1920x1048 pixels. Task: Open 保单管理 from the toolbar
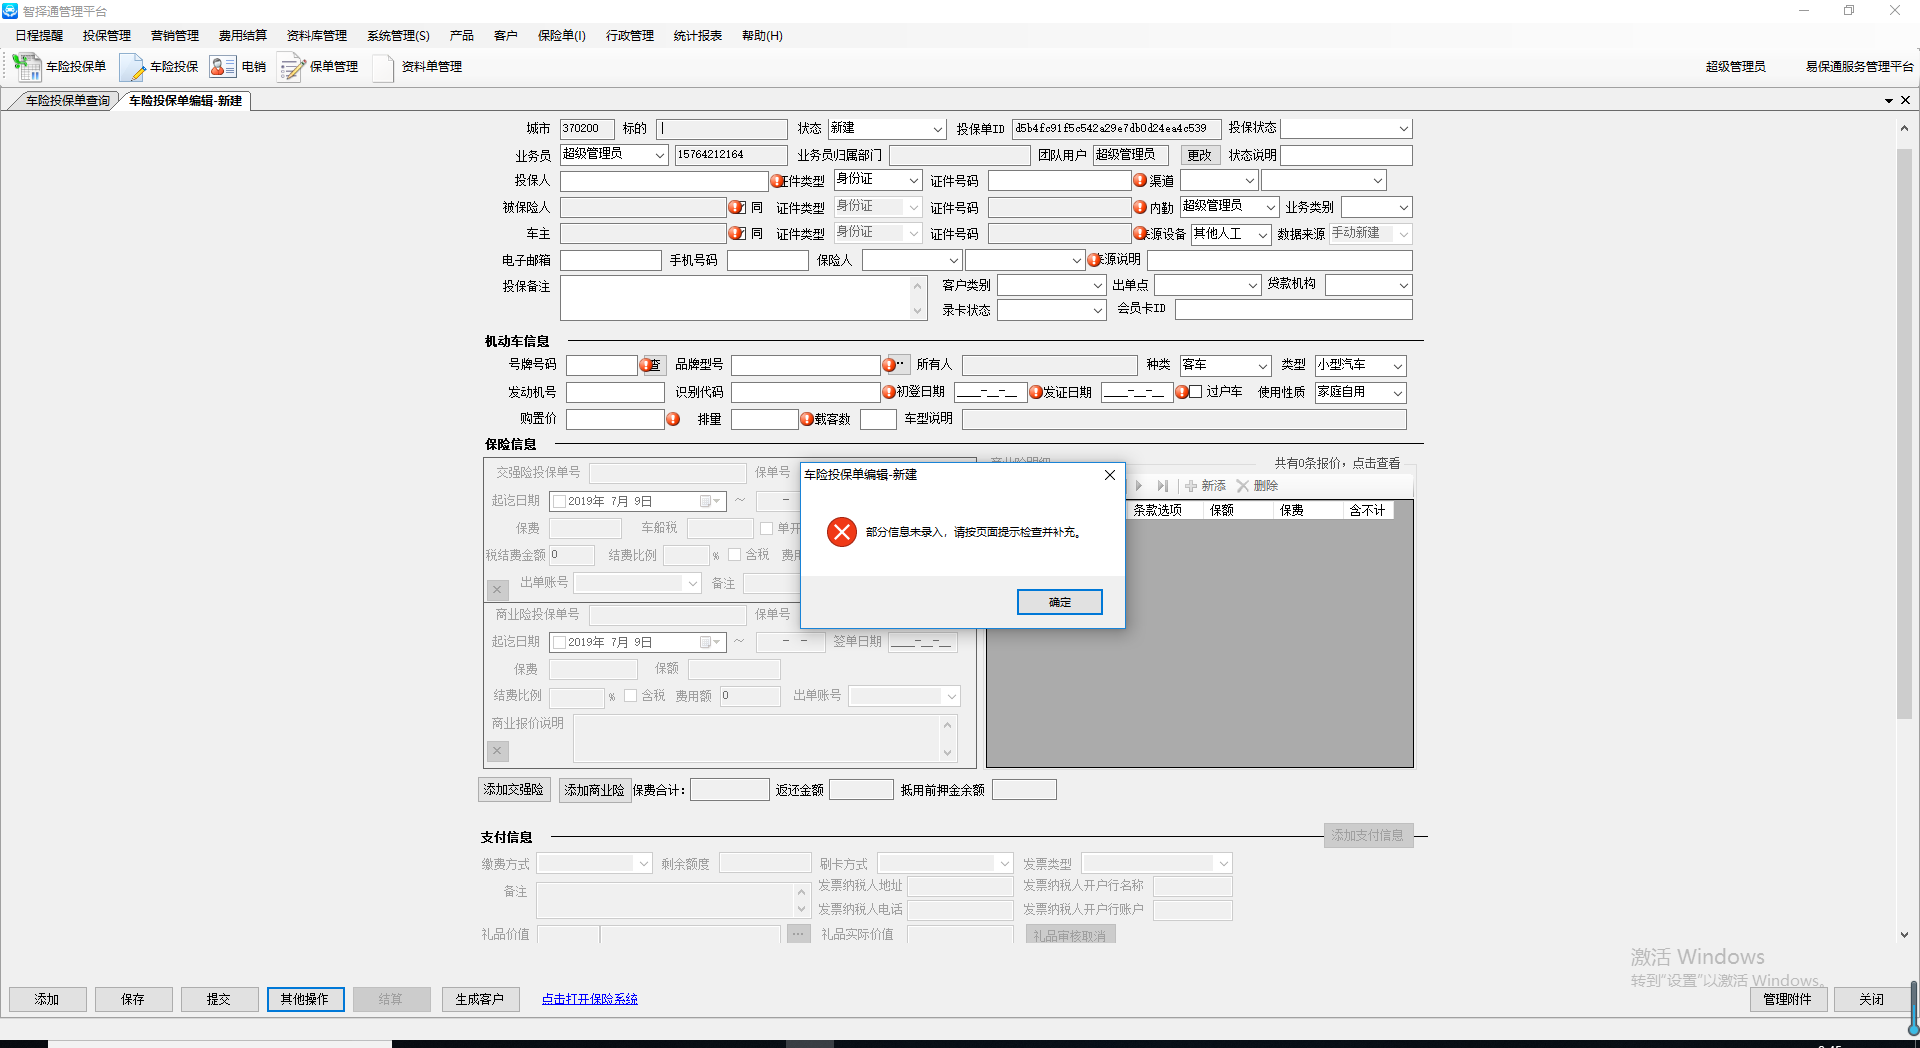tap(319, 67)
